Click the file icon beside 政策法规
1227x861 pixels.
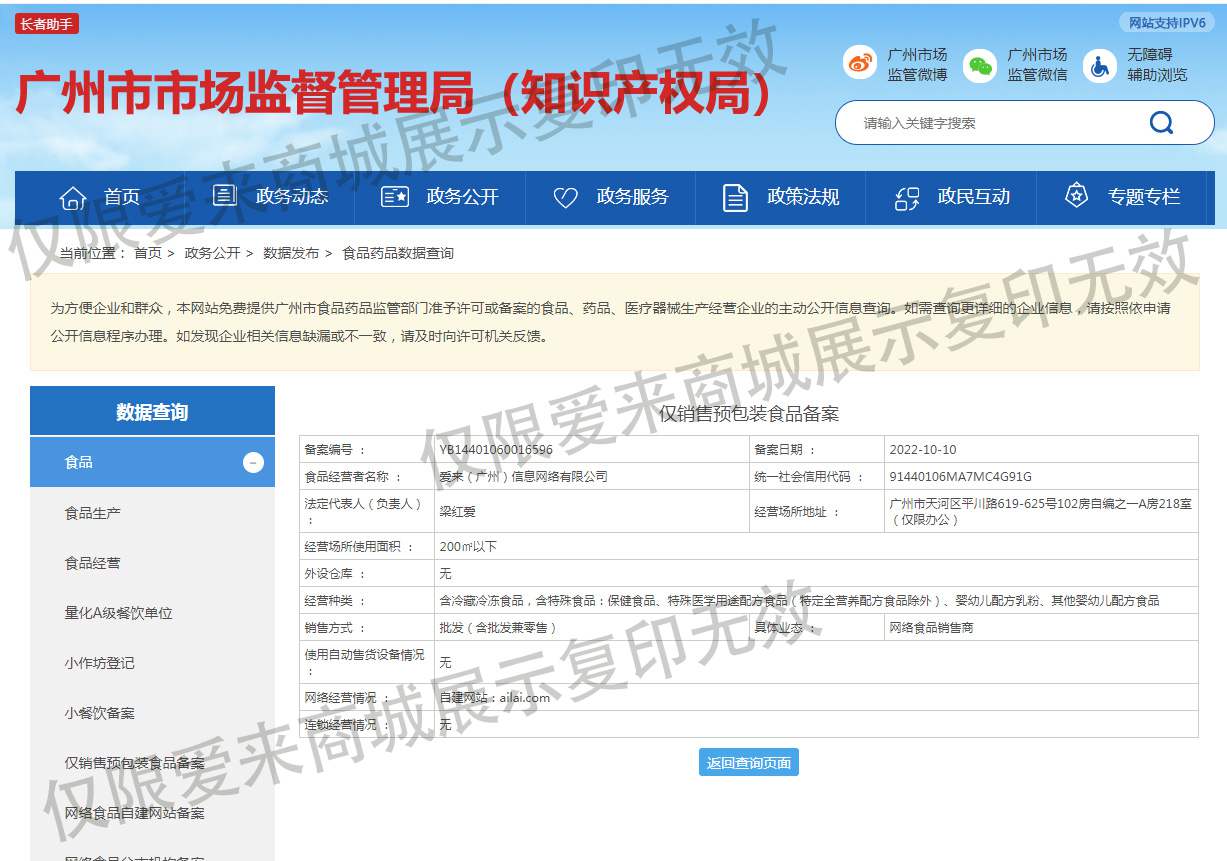coord(735,197)
